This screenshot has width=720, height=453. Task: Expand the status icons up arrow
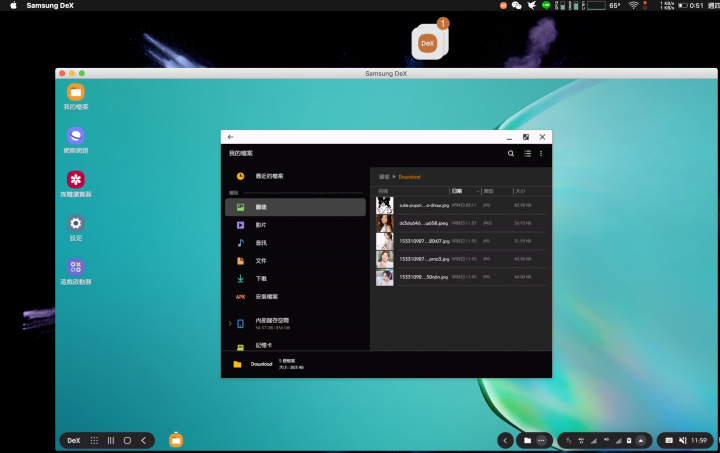pyautogui.click(x=641, y=441)
